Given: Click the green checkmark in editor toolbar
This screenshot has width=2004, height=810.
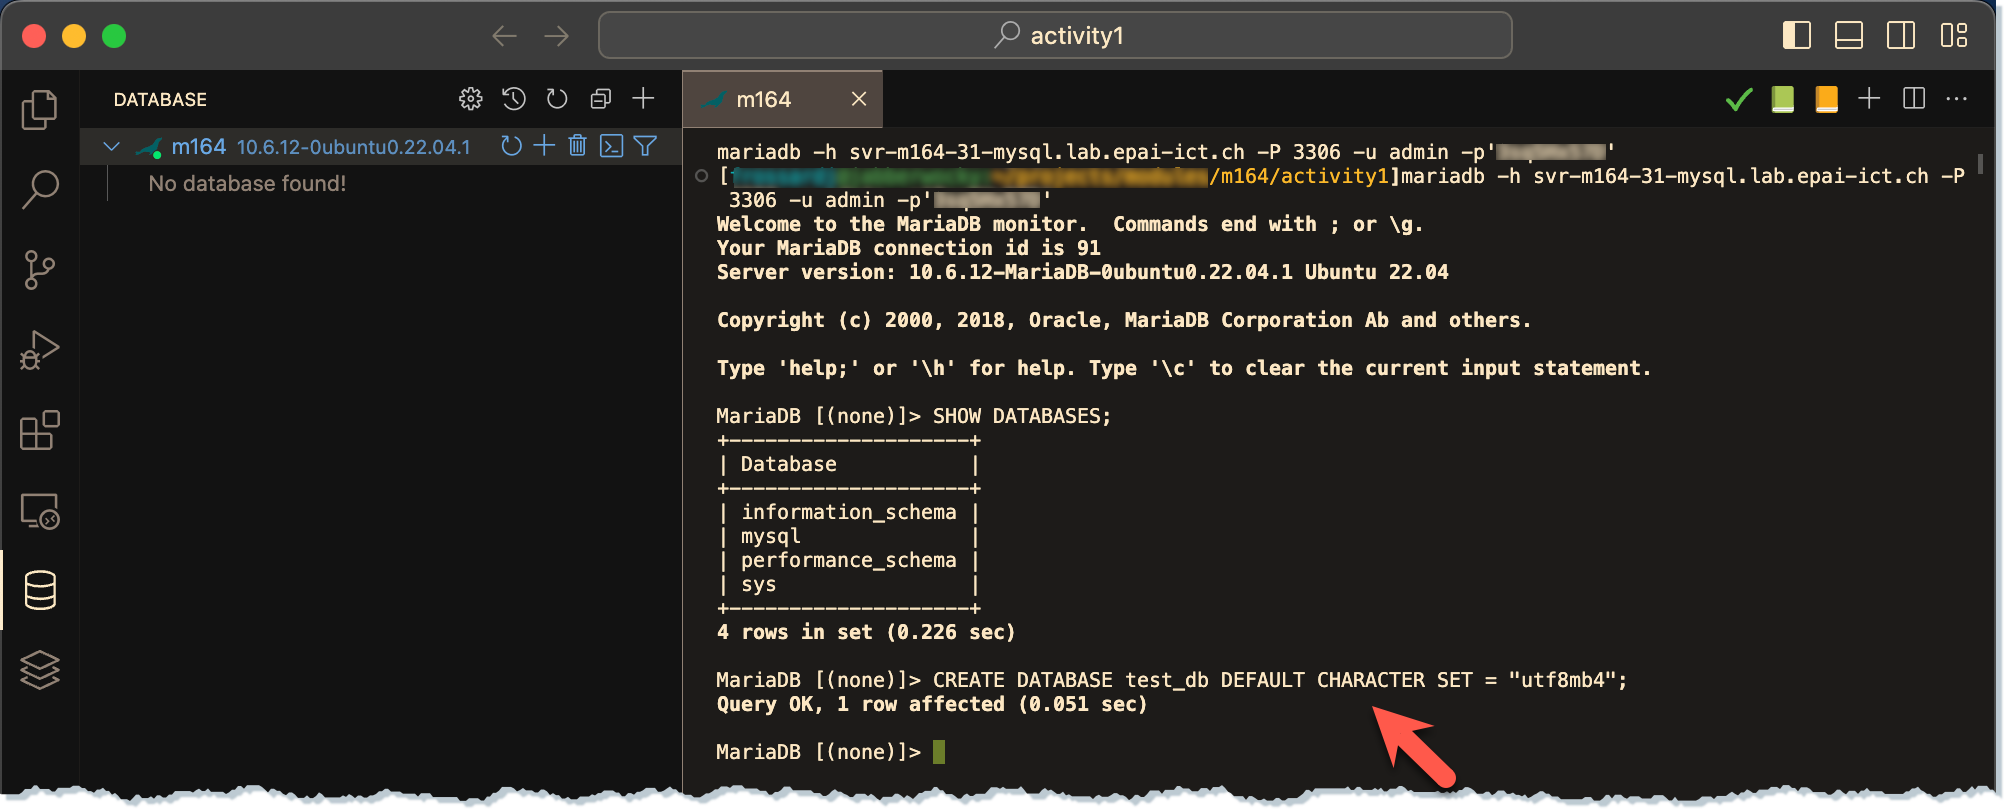Looking at the screenshot, I should click(1739, 99).
